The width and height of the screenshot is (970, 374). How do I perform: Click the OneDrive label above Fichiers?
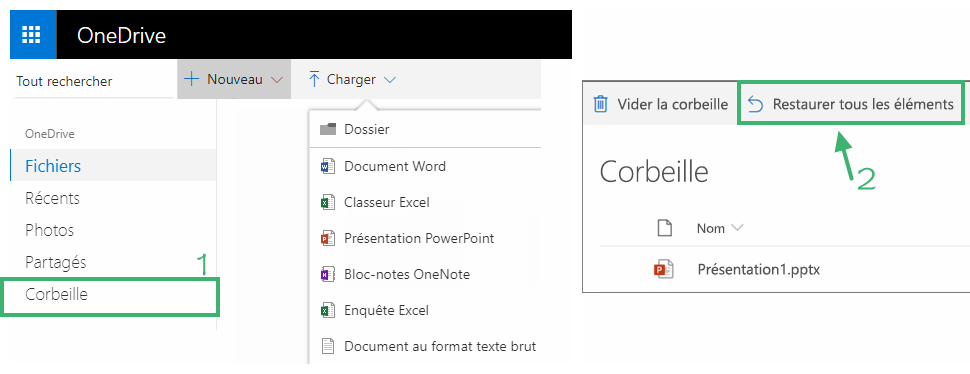click(49, 134)
